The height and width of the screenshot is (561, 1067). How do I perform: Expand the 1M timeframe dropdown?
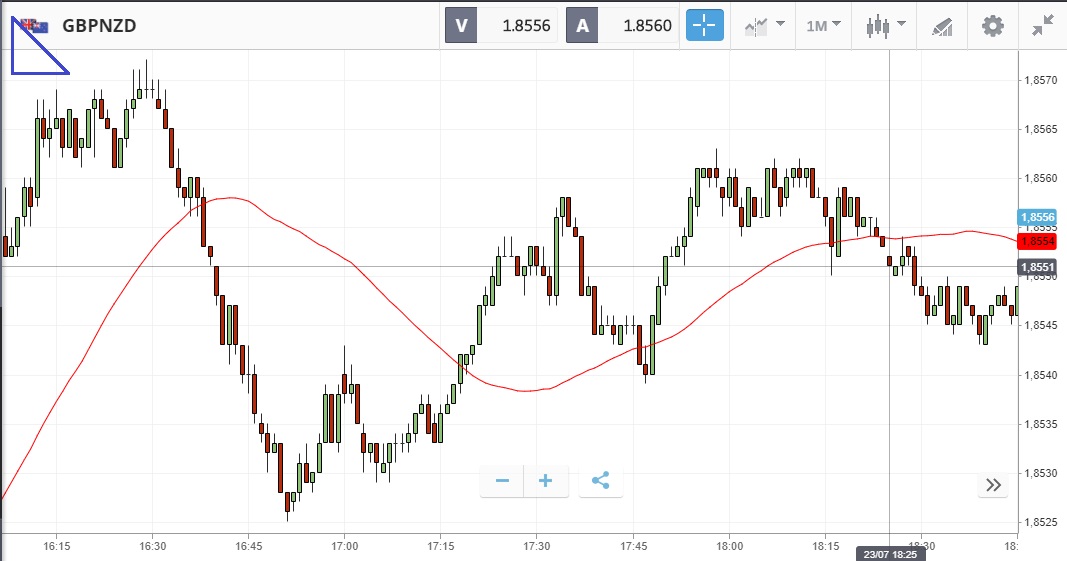click(824, 26)
